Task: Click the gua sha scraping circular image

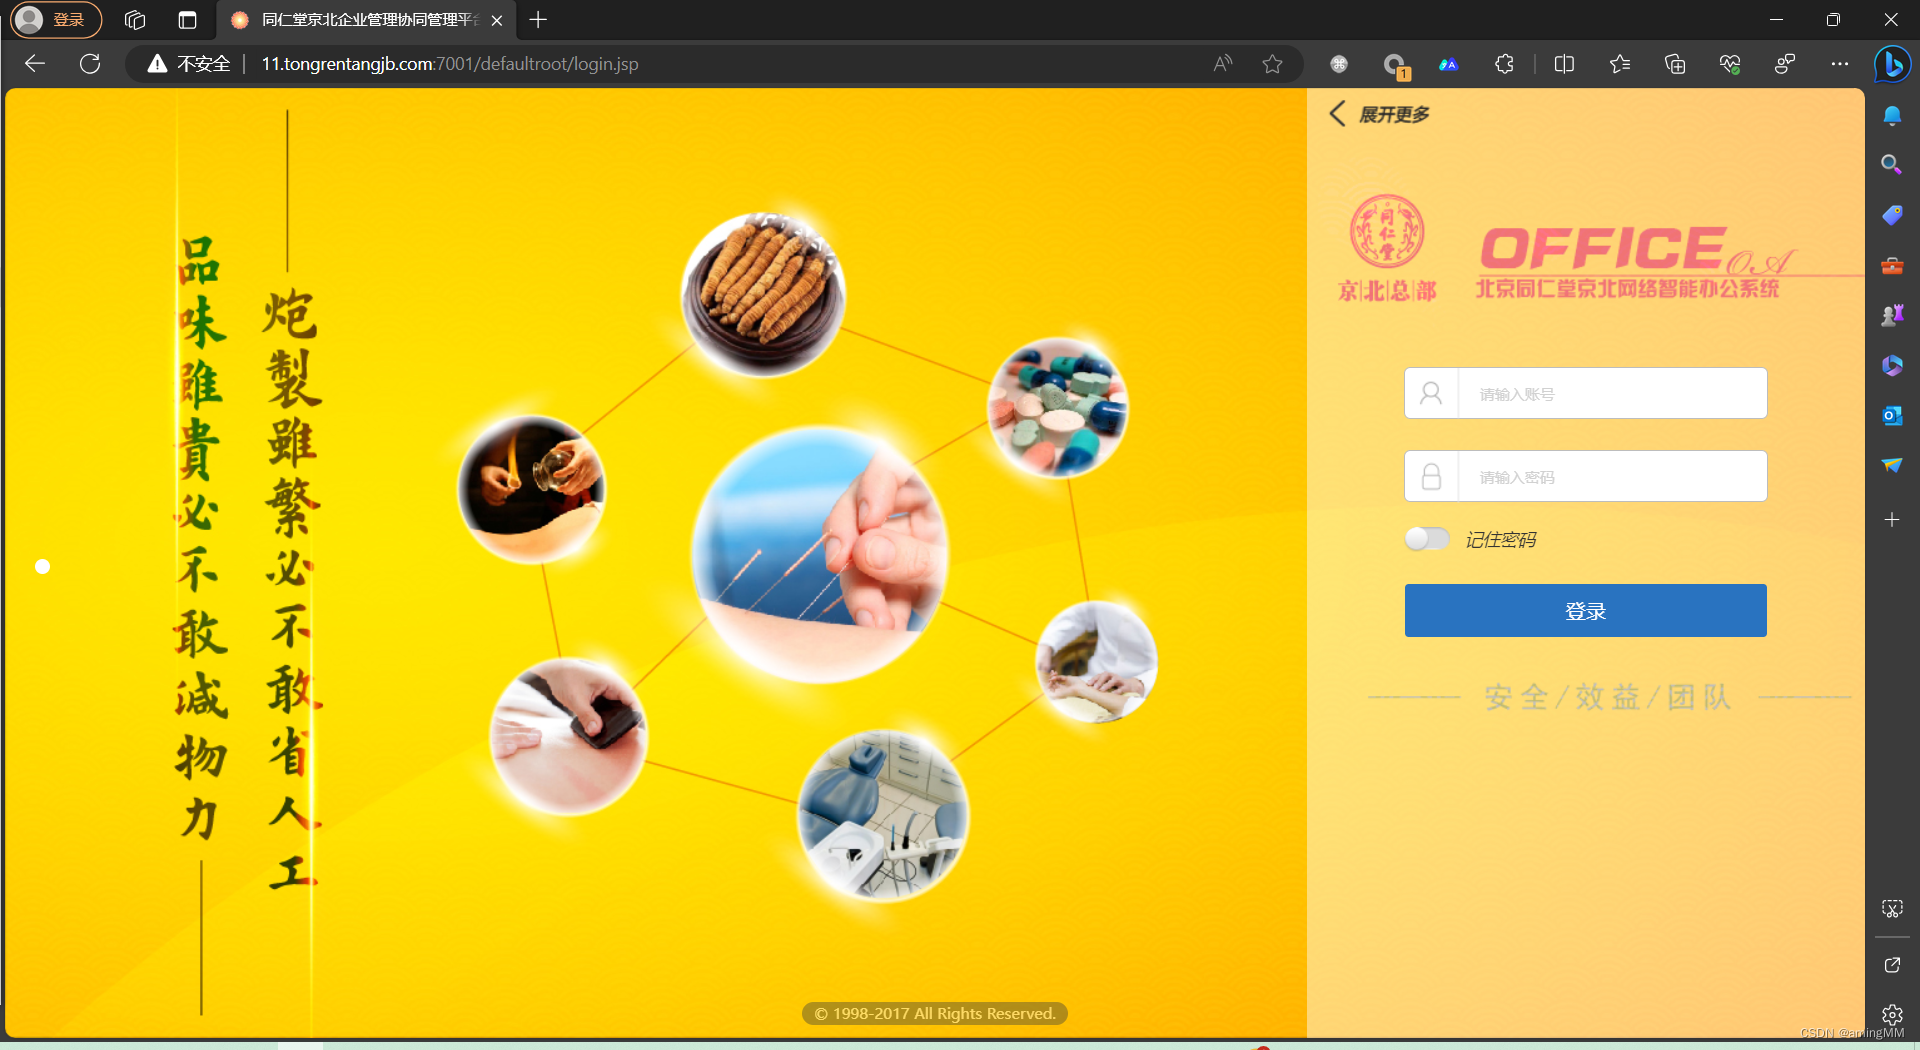Action: [x=568, y=736]
